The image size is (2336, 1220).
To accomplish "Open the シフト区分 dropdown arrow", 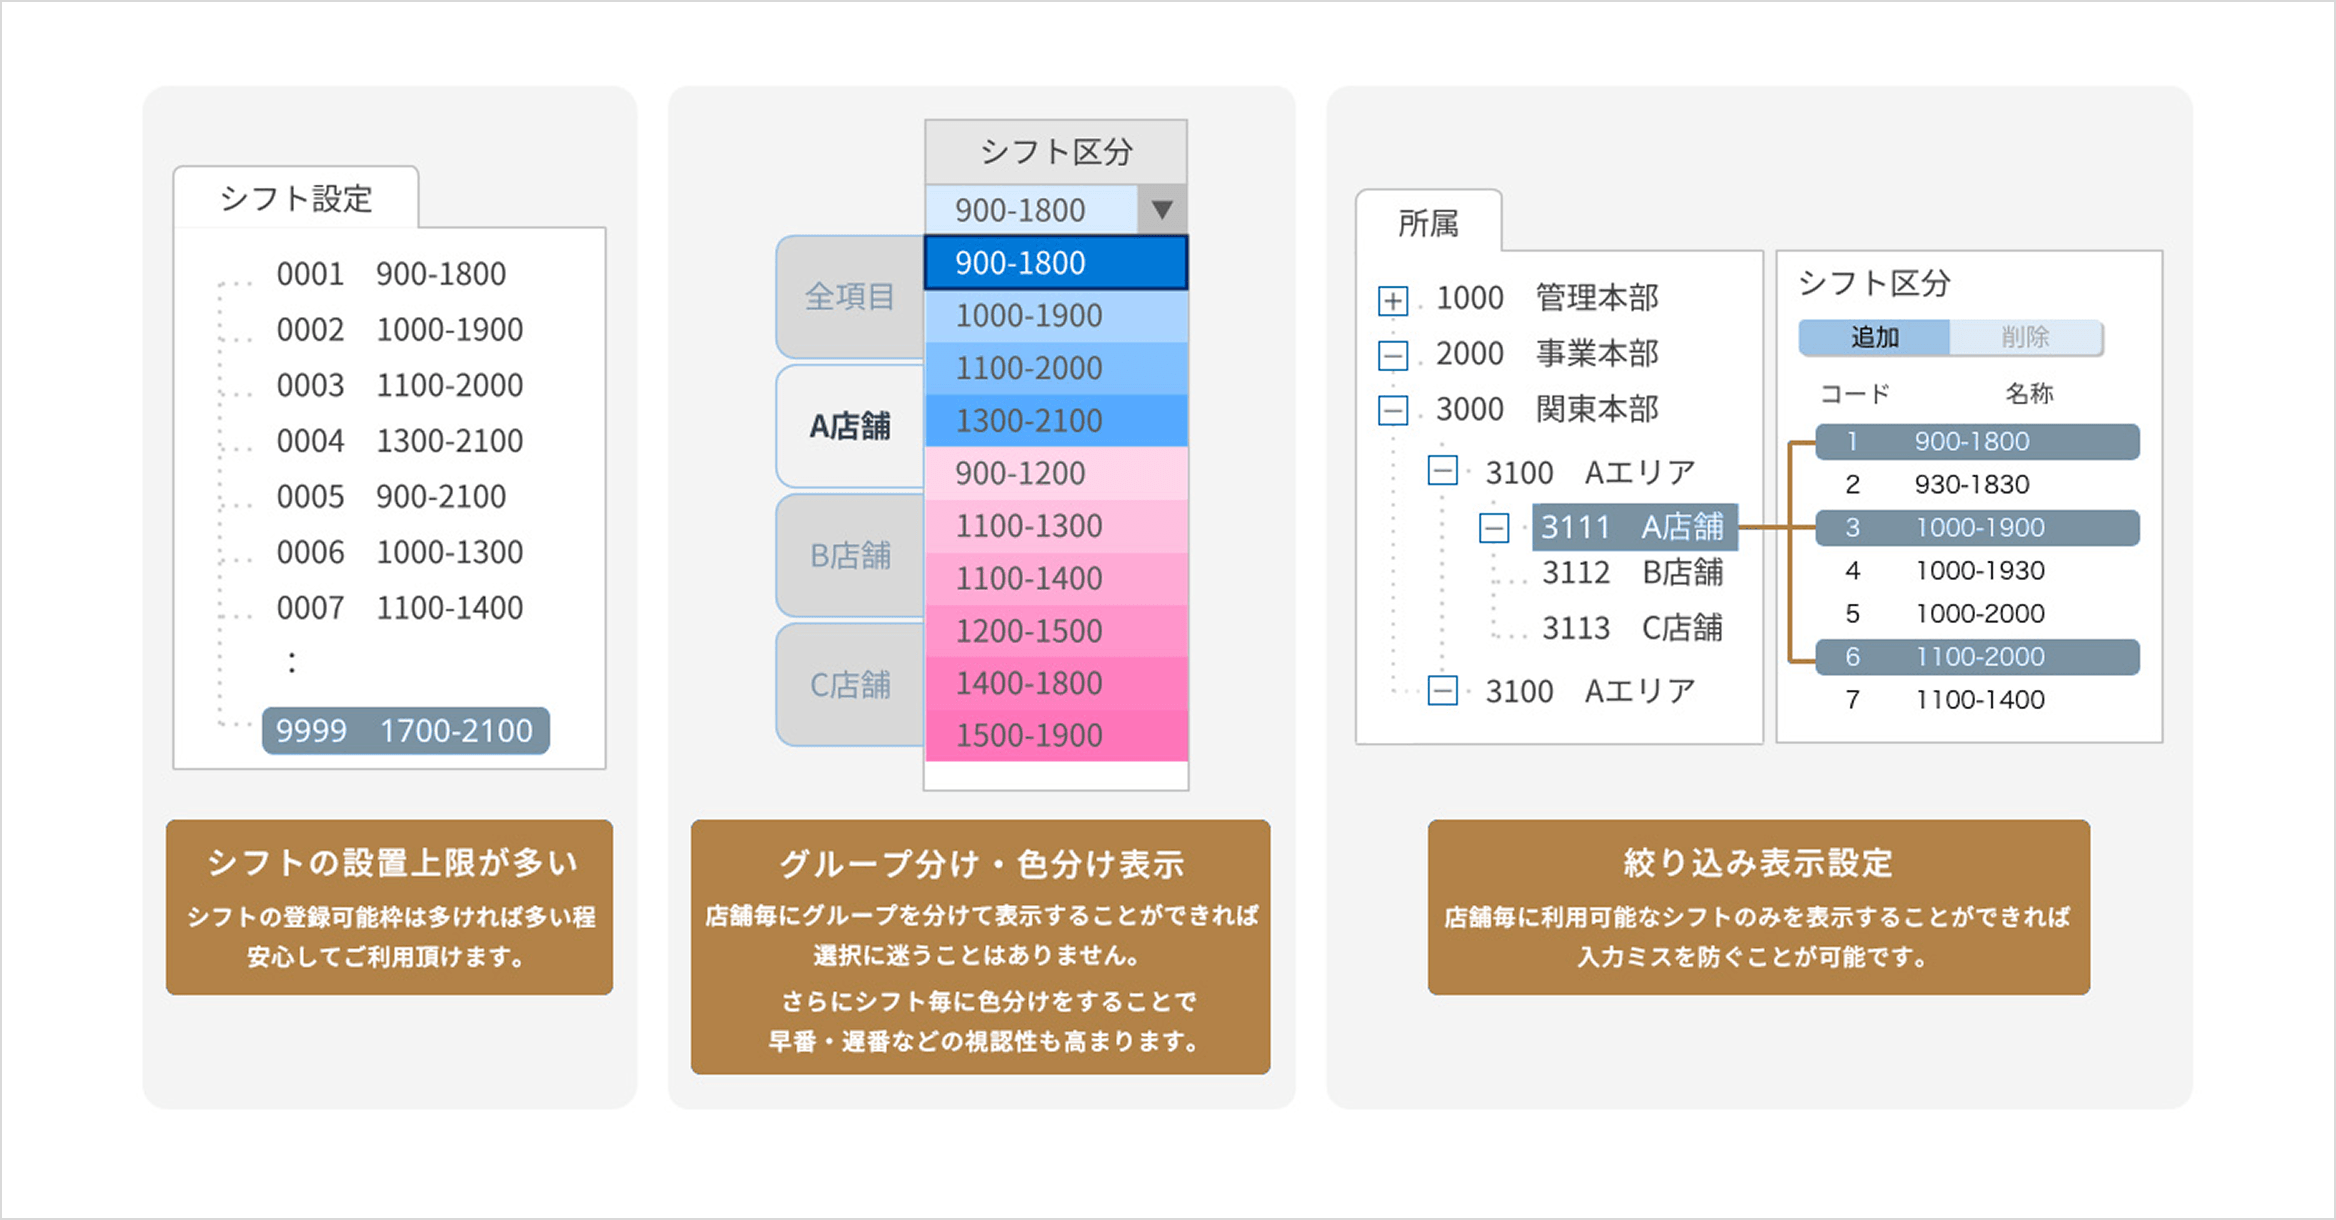I will (x=1161, y=210).
